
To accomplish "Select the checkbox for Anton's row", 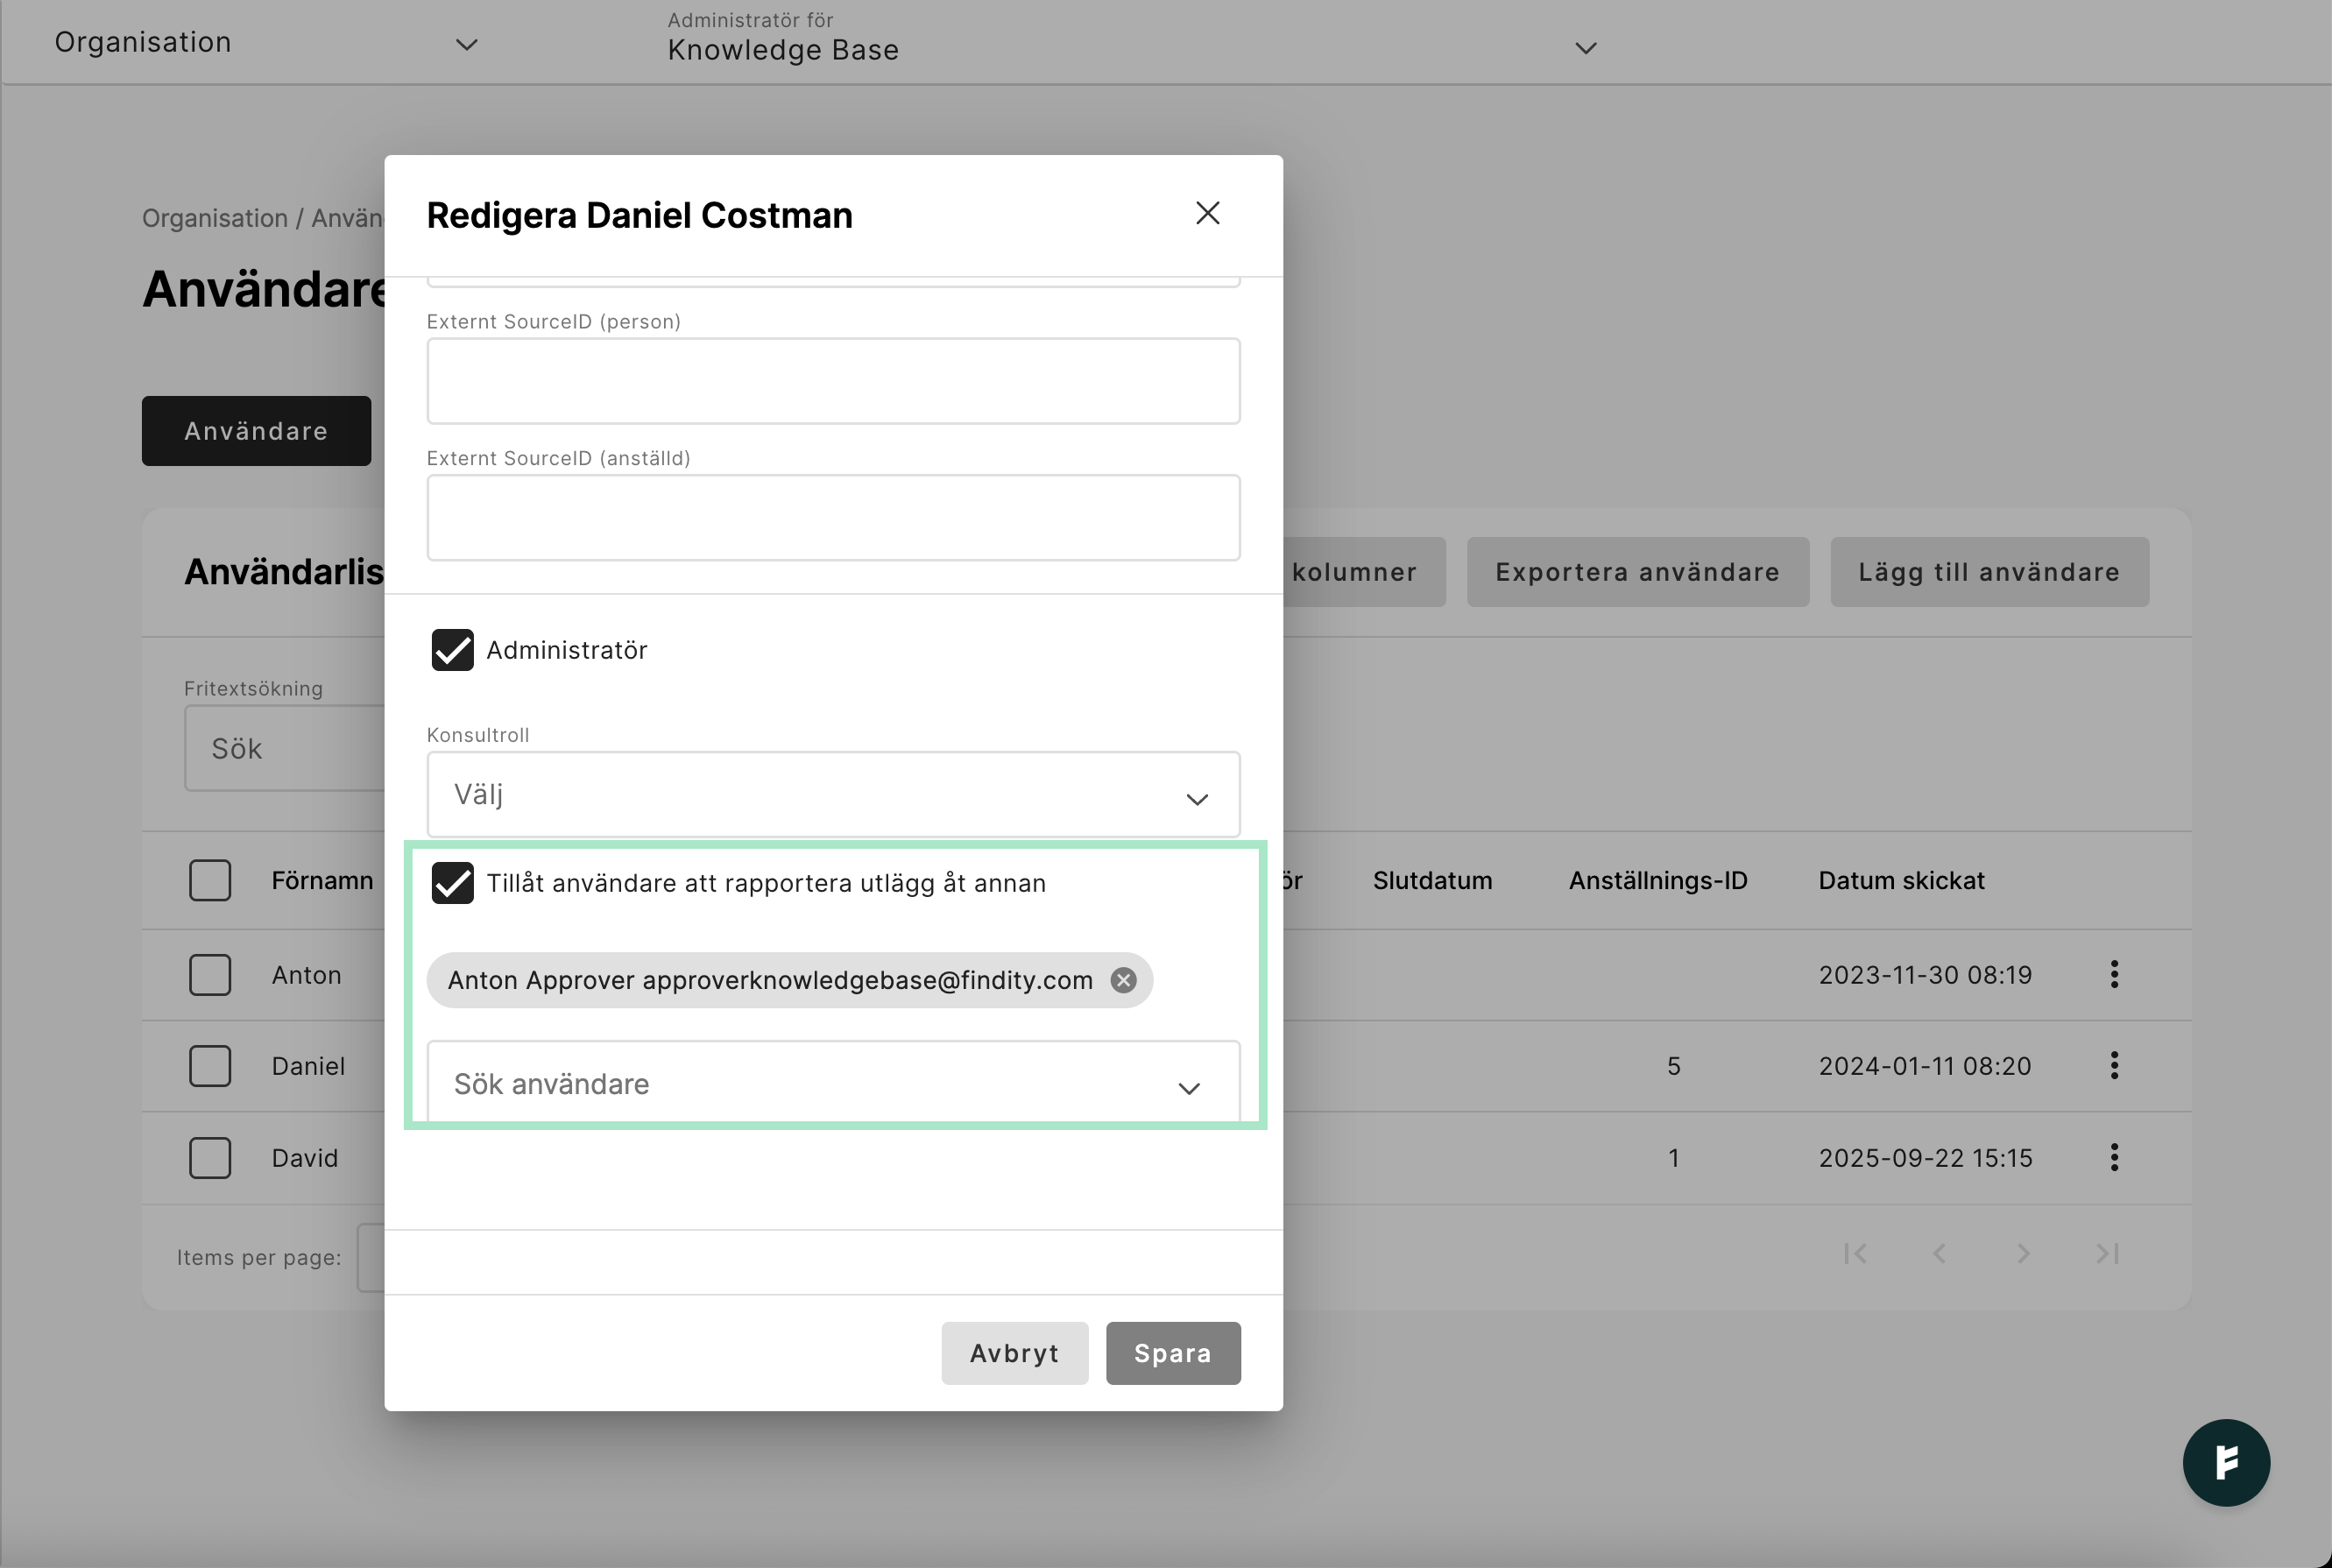I will 210,974.
